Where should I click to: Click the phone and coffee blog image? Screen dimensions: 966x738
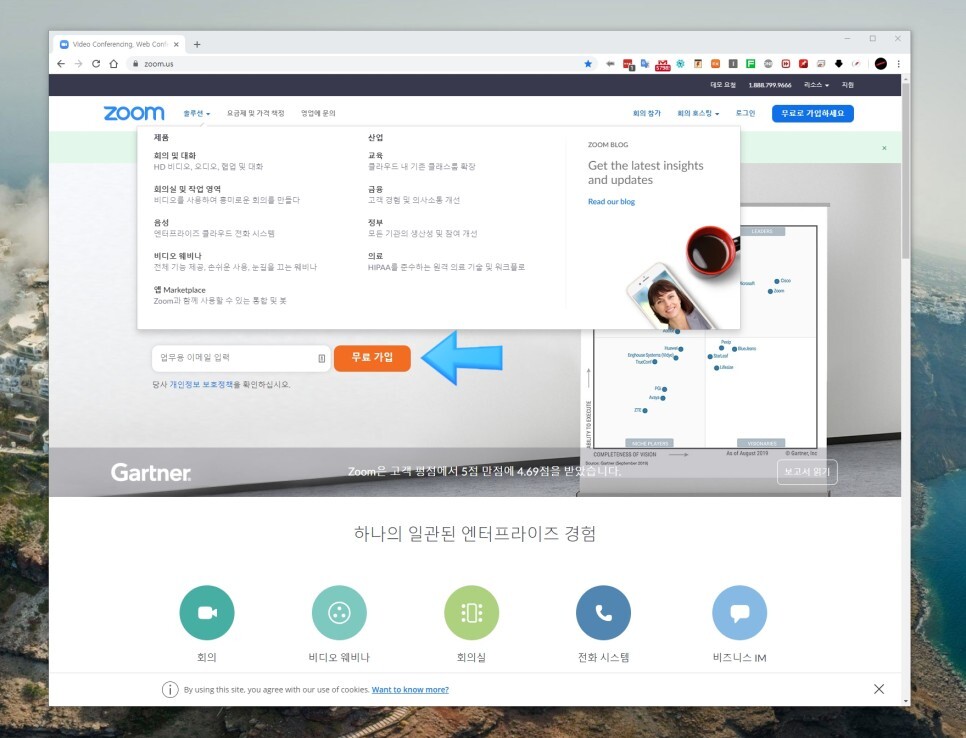coord(681,277)
